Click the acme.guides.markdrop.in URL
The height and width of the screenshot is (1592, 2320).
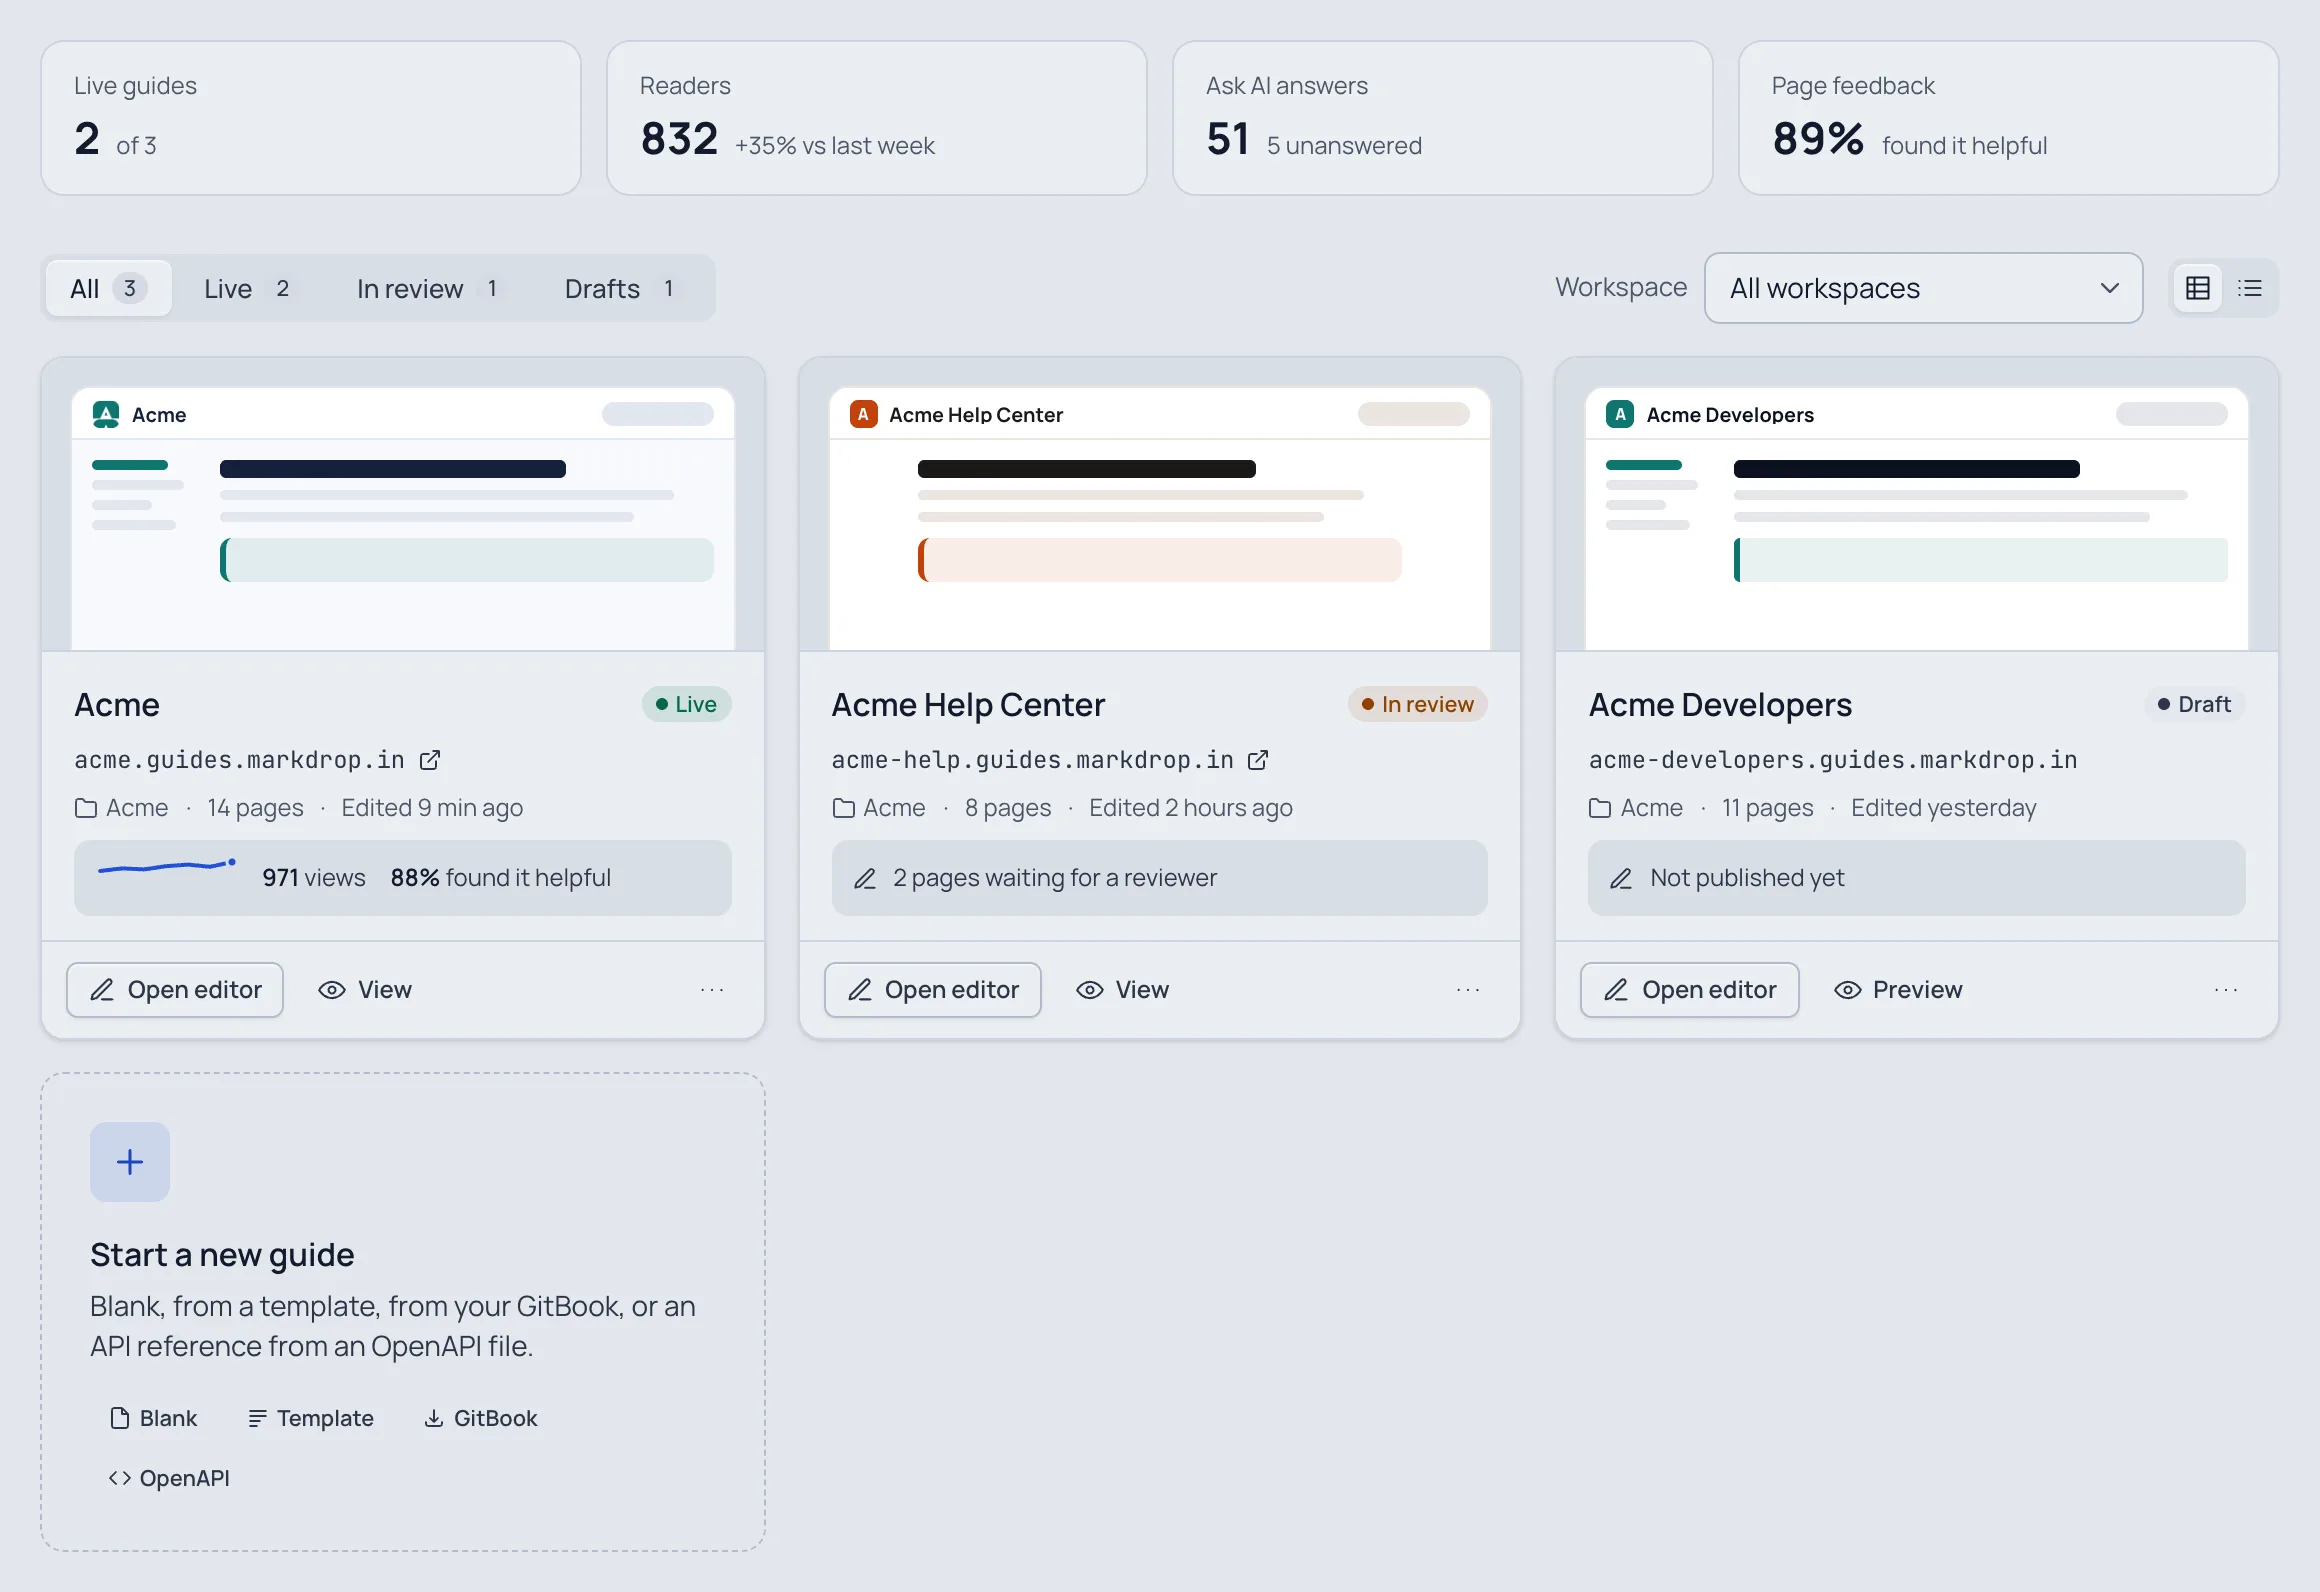[239, 760]
